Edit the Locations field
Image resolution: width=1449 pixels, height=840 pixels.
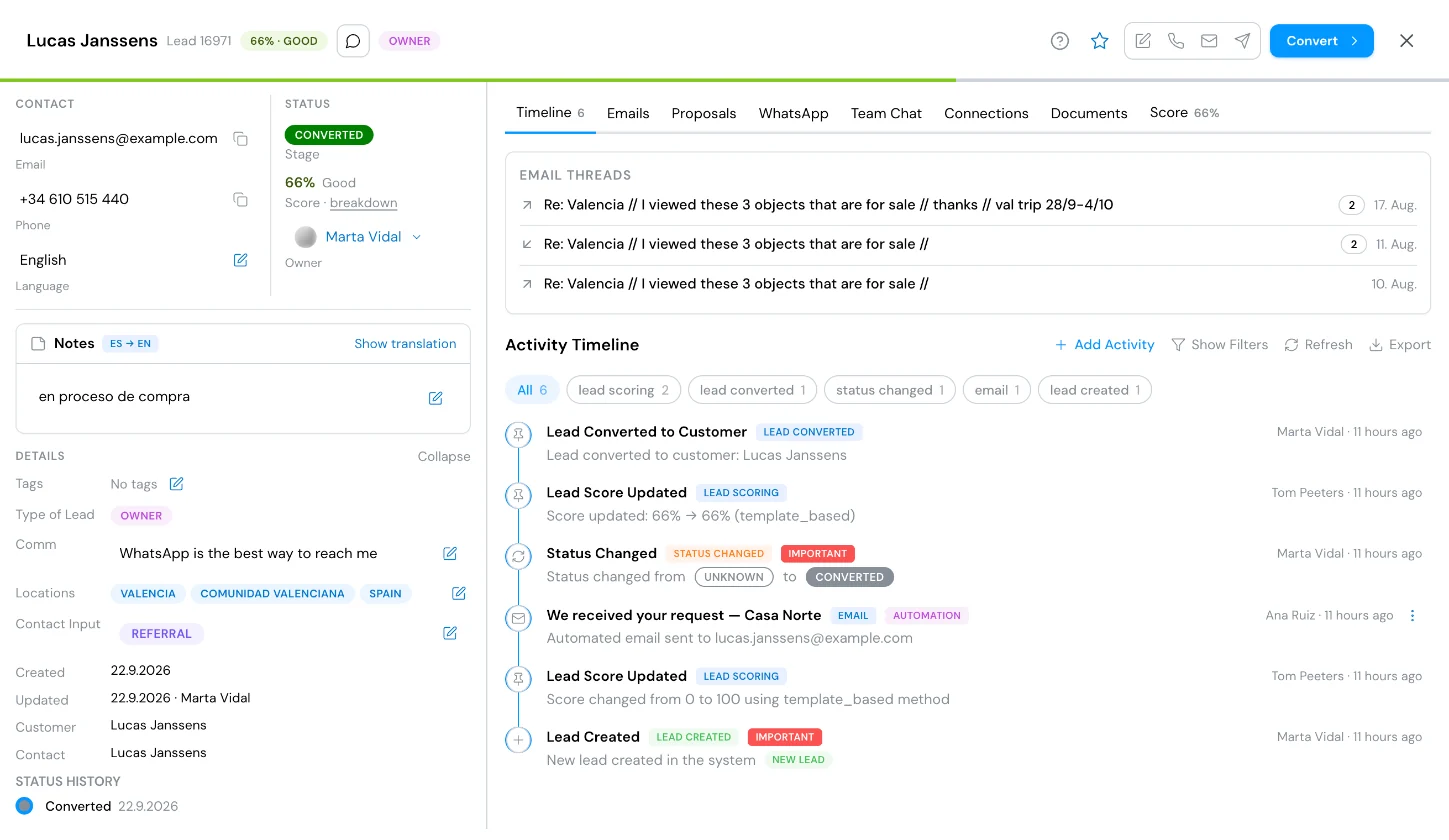(459, 594)
